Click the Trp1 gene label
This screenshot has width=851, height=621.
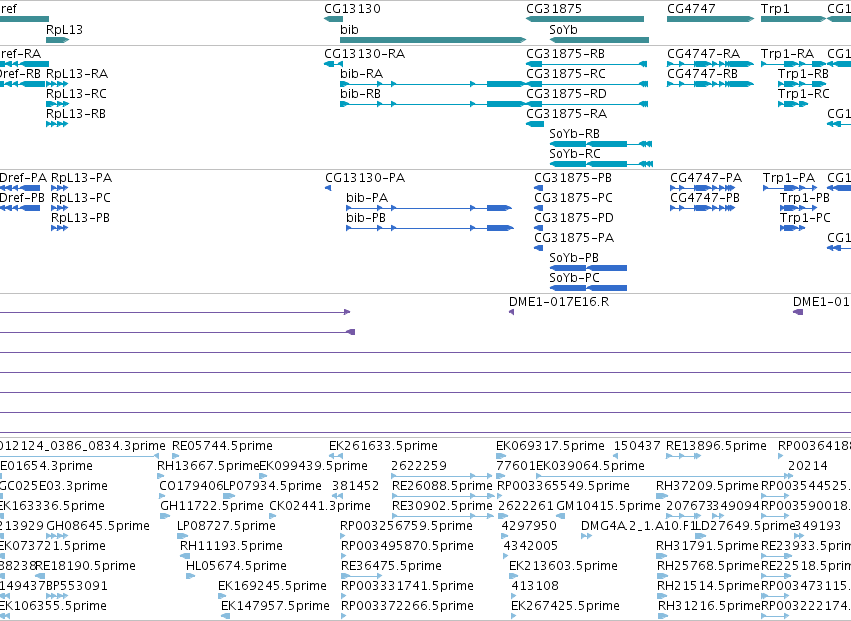click(776, 9)
